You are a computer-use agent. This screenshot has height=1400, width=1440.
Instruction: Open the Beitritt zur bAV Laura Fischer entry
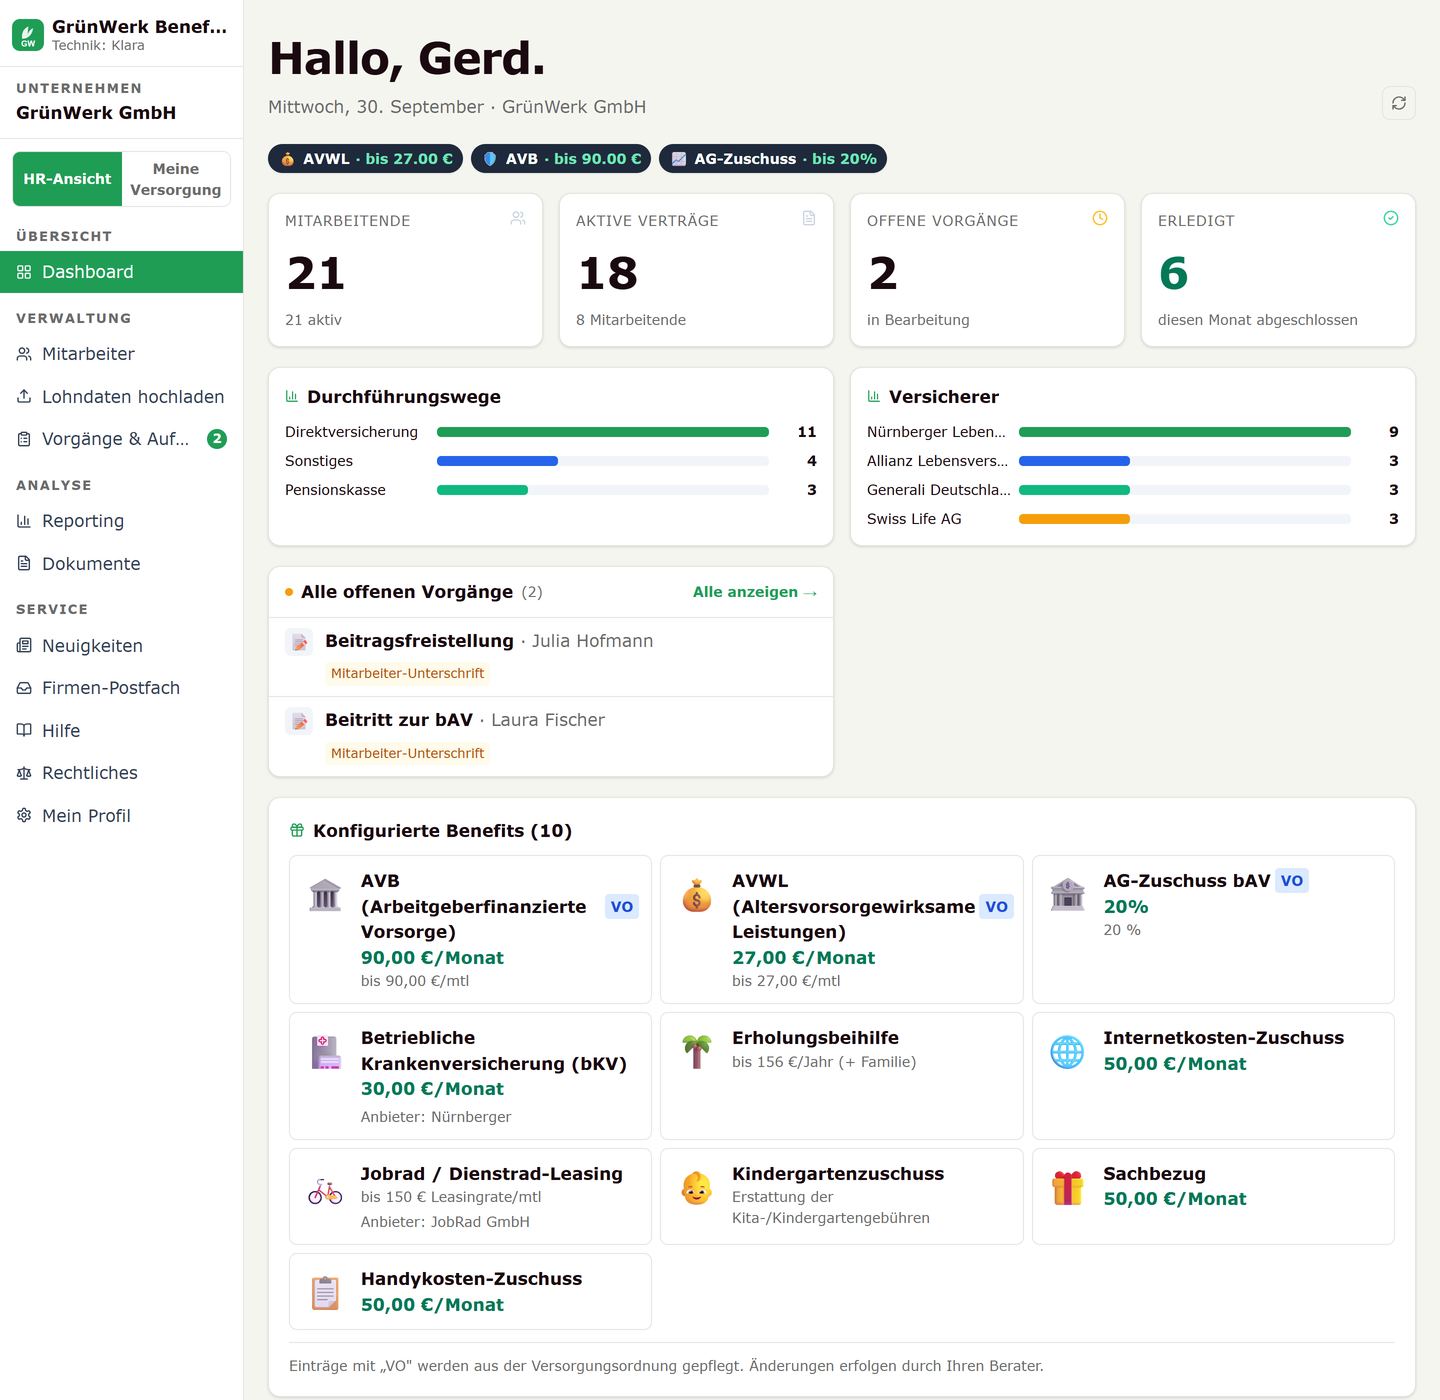tap(551, 736)
